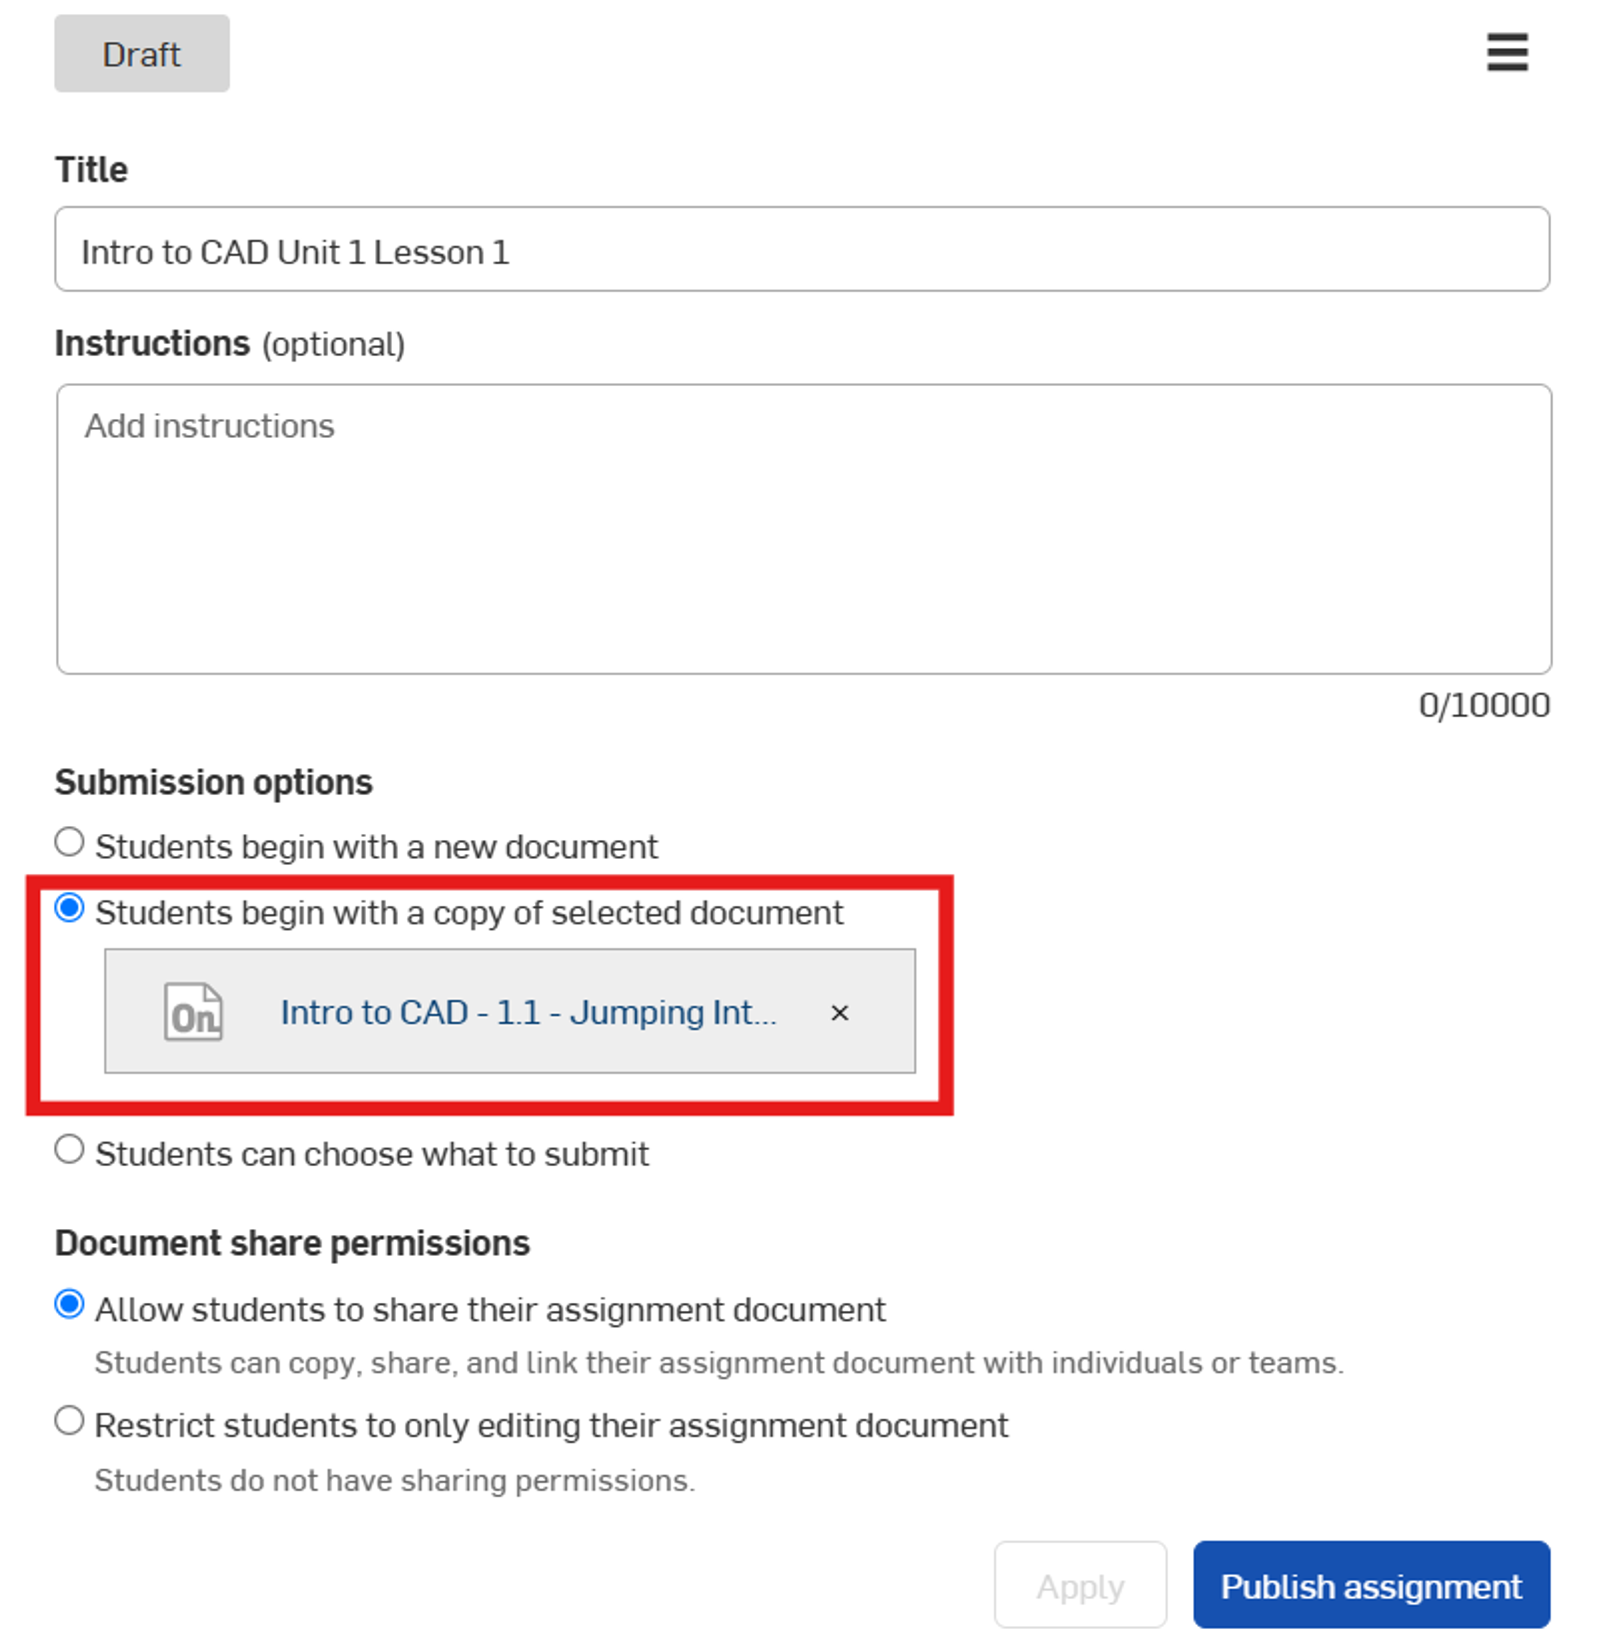This screenshot has width=1600, height=1642.
Task: Click the Document share permissions heading
Action: (x=293, y=1242)
